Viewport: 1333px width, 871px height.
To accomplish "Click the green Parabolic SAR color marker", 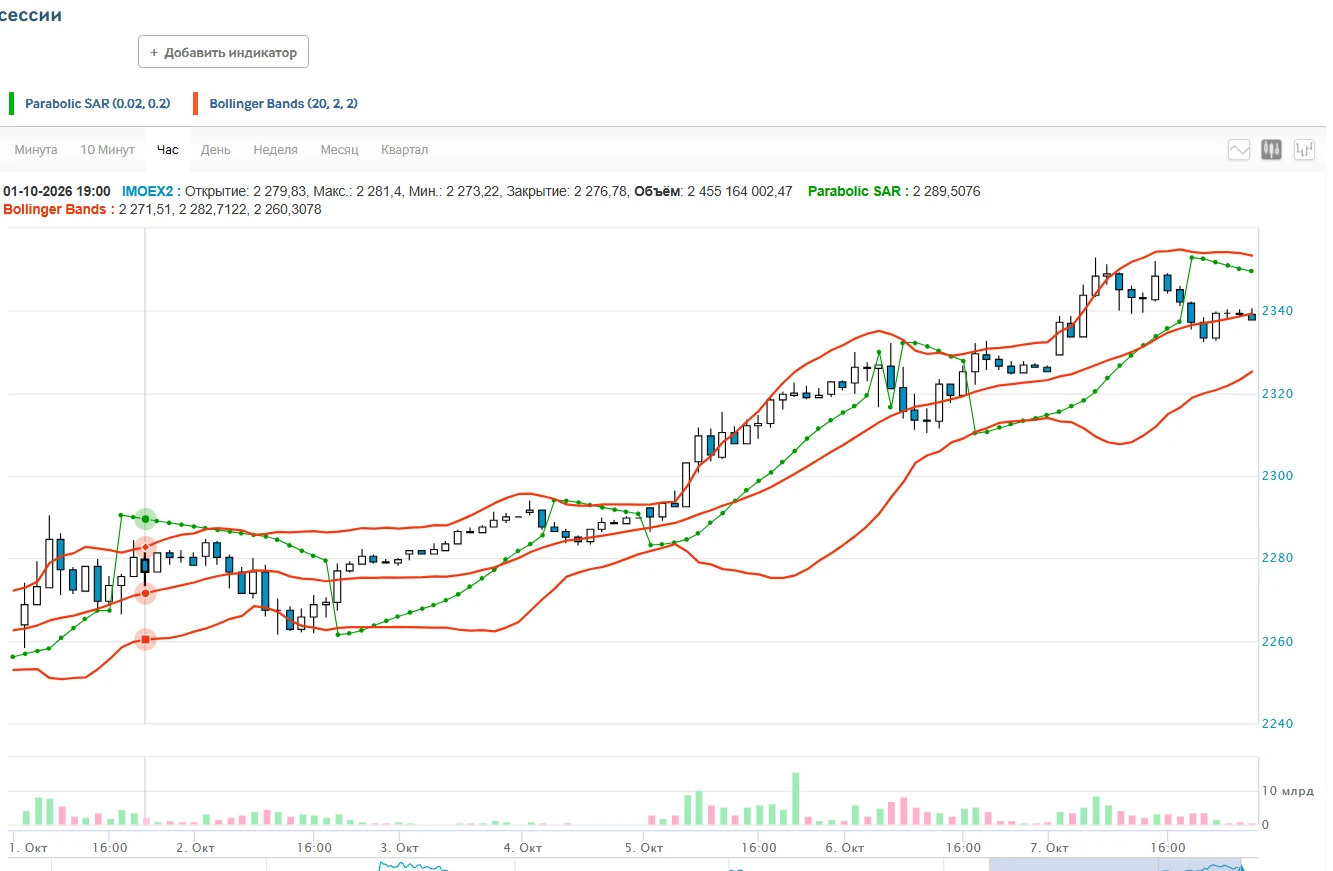I will [12, 103].
